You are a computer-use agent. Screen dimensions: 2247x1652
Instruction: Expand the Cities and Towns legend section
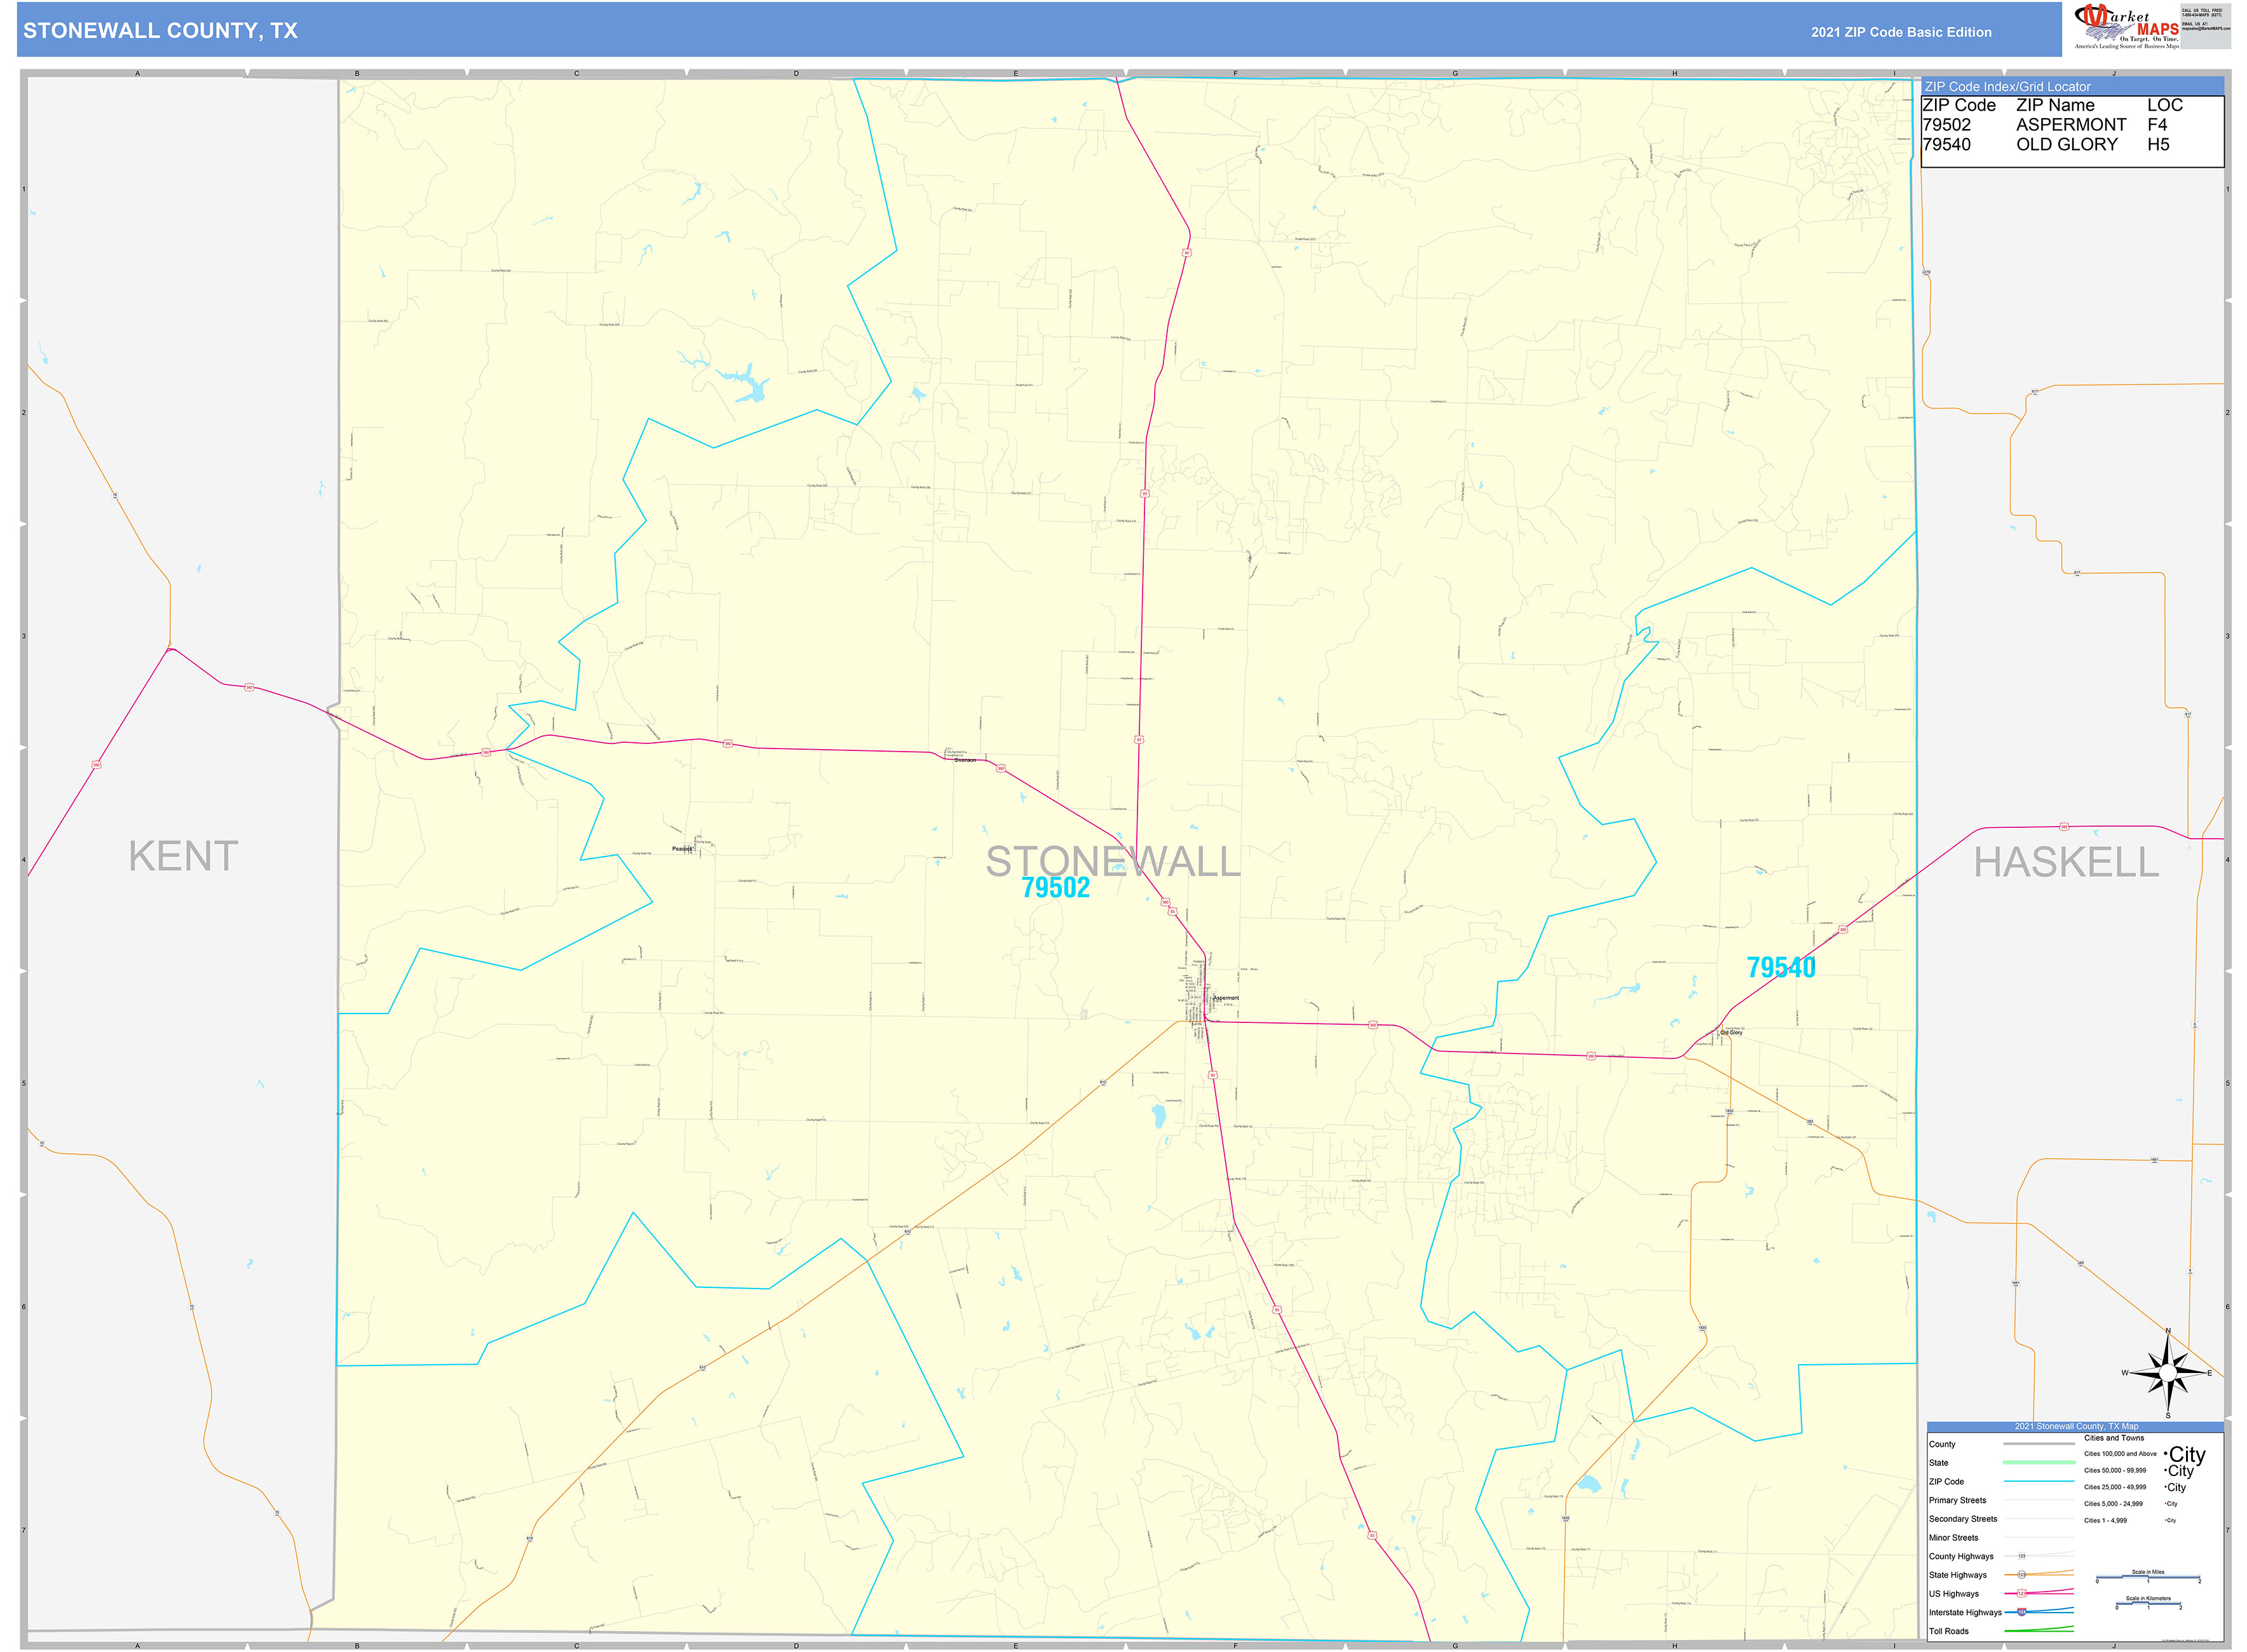point(2114,1438)
